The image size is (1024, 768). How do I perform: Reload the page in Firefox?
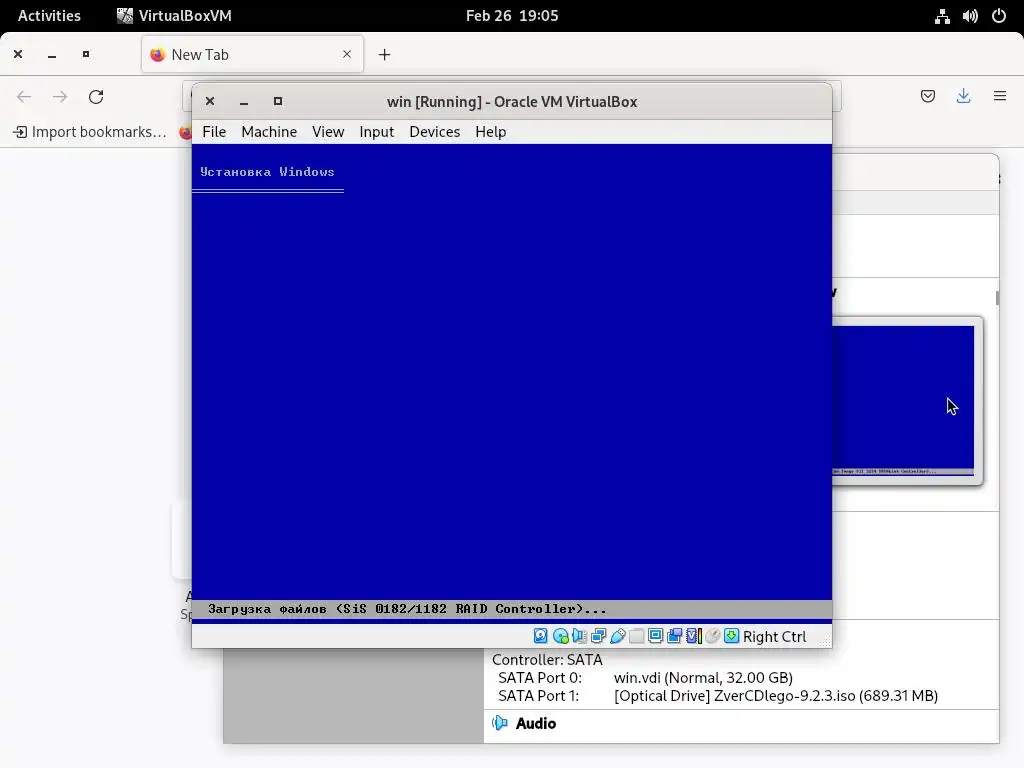96,97
